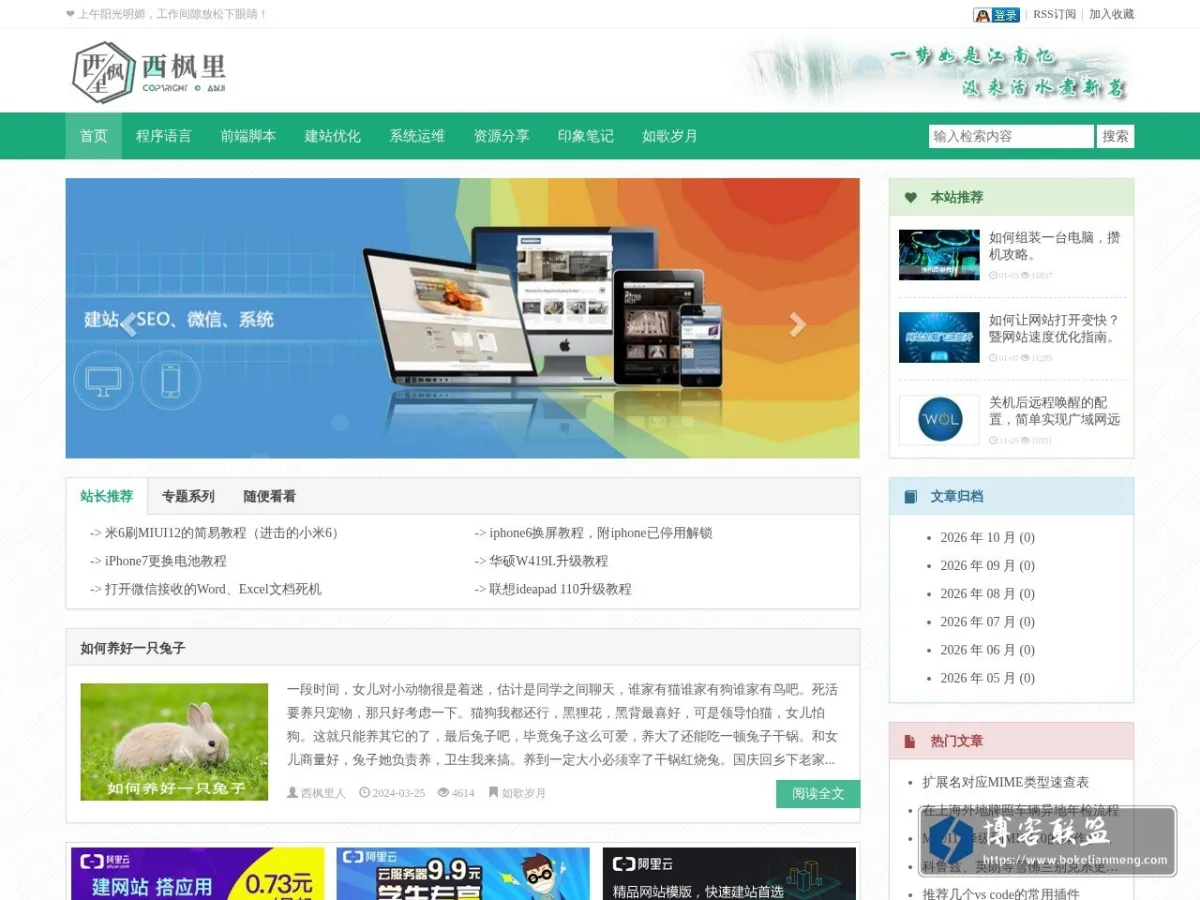Click Aliyun 建网站 搭应用 ad banner

(198, 874)
